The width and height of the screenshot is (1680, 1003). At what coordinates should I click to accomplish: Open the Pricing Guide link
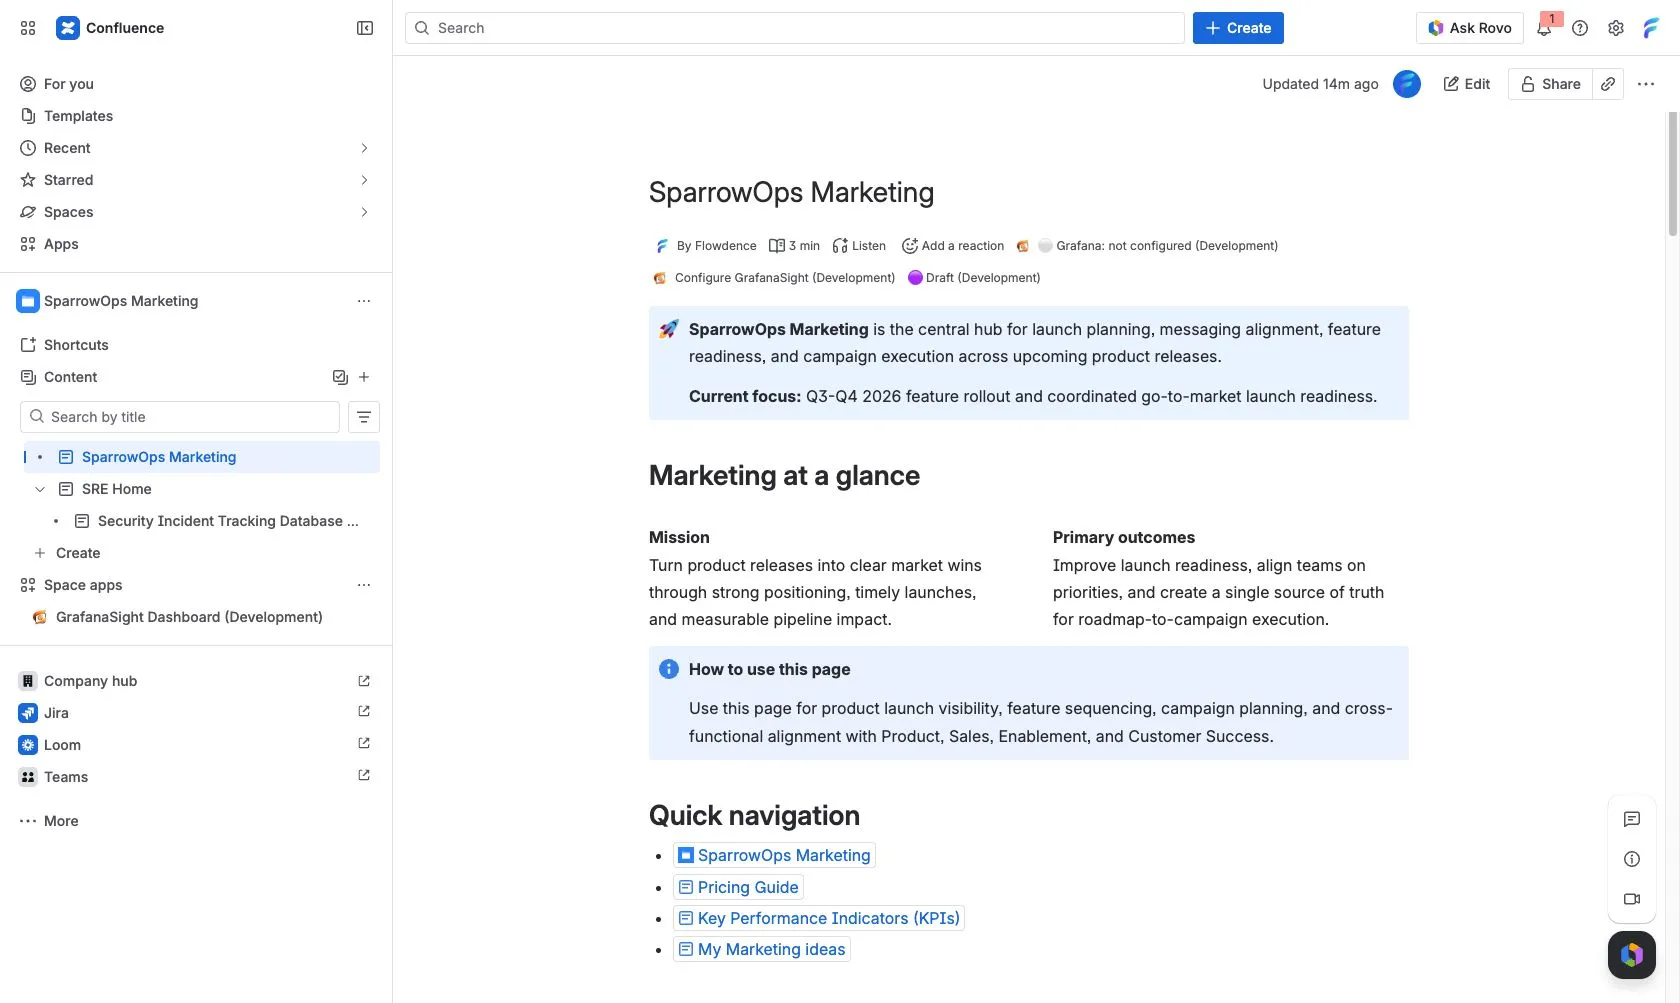(x=738, y=887)
